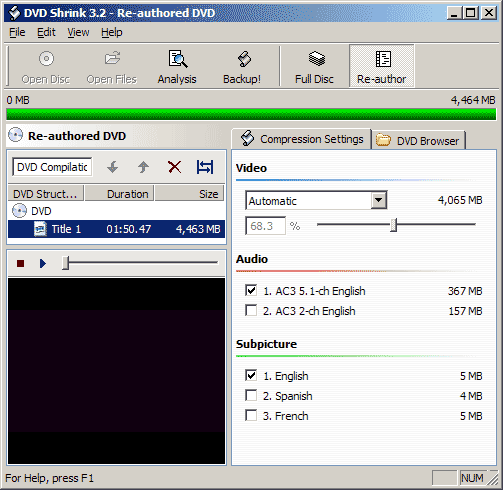Select the Title 1 row
The height and width of the screenshot is (490, 503).
click(116, 229)
